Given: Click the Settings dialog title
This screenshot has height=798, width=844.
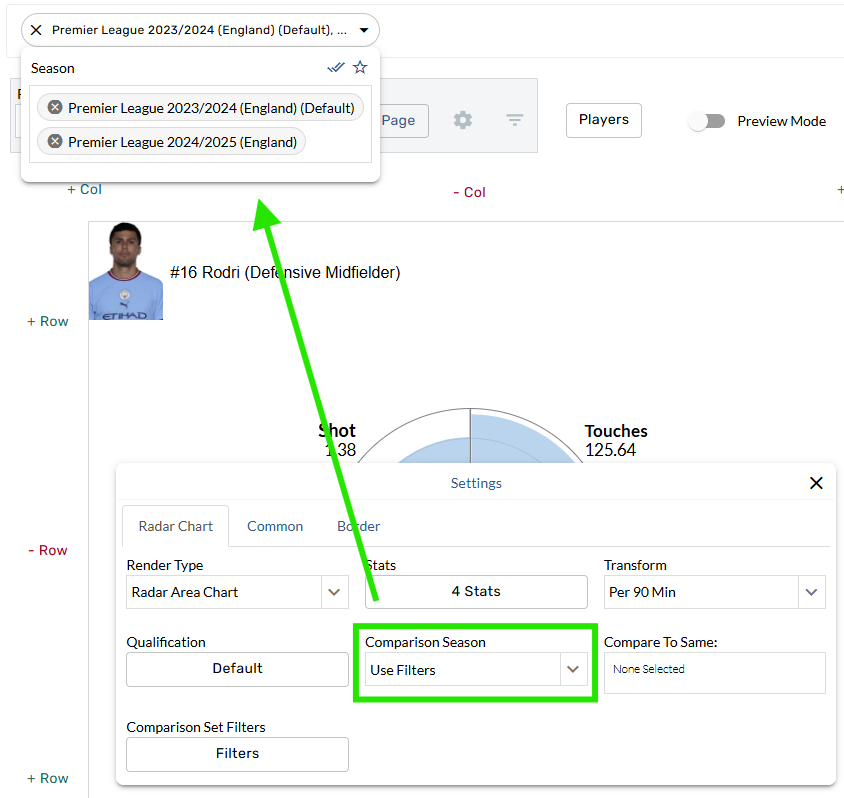Looking at the screenshot, I should point(476,483).
